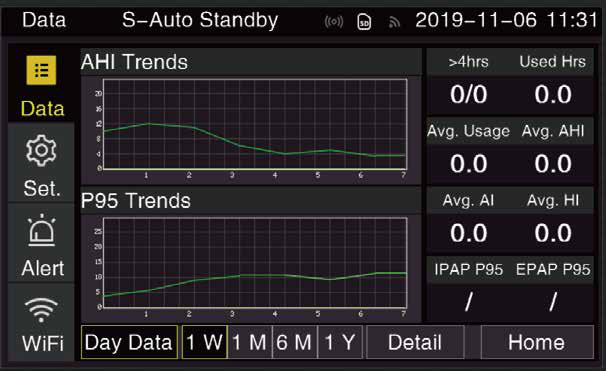Open the WiFi signal icon in sidebar
This screenshot has width=606, height=371.
pos(41,310)
